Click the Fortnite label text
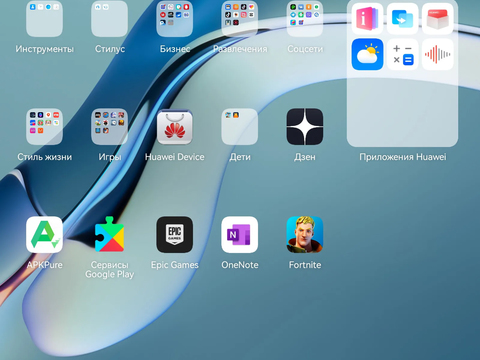The height and width of the screenshot is (360, 480). coord(305,265)
